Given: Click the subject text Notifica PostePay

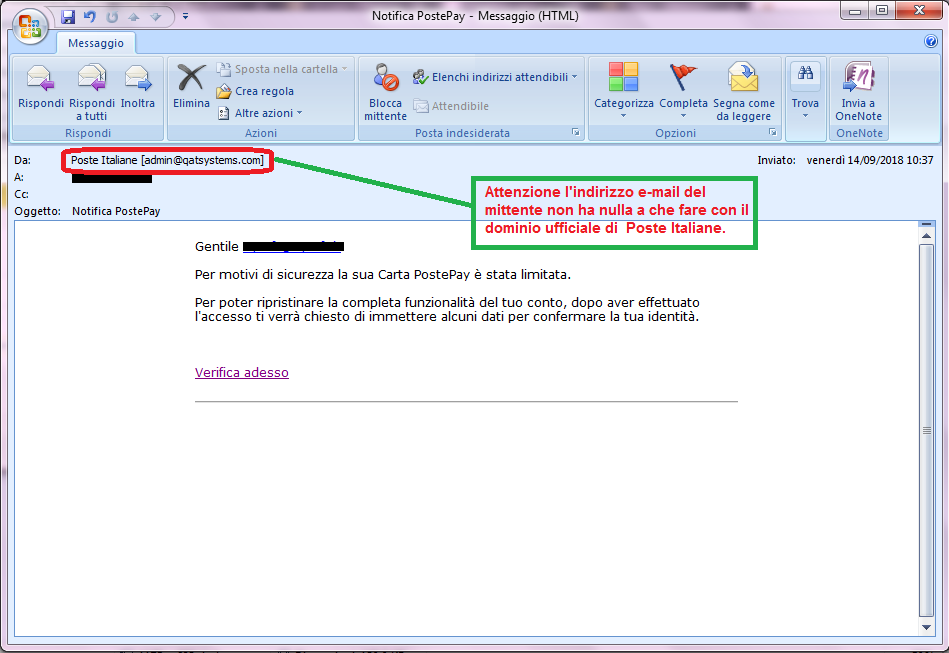Looking at the screenshot, I should (116, 211).
